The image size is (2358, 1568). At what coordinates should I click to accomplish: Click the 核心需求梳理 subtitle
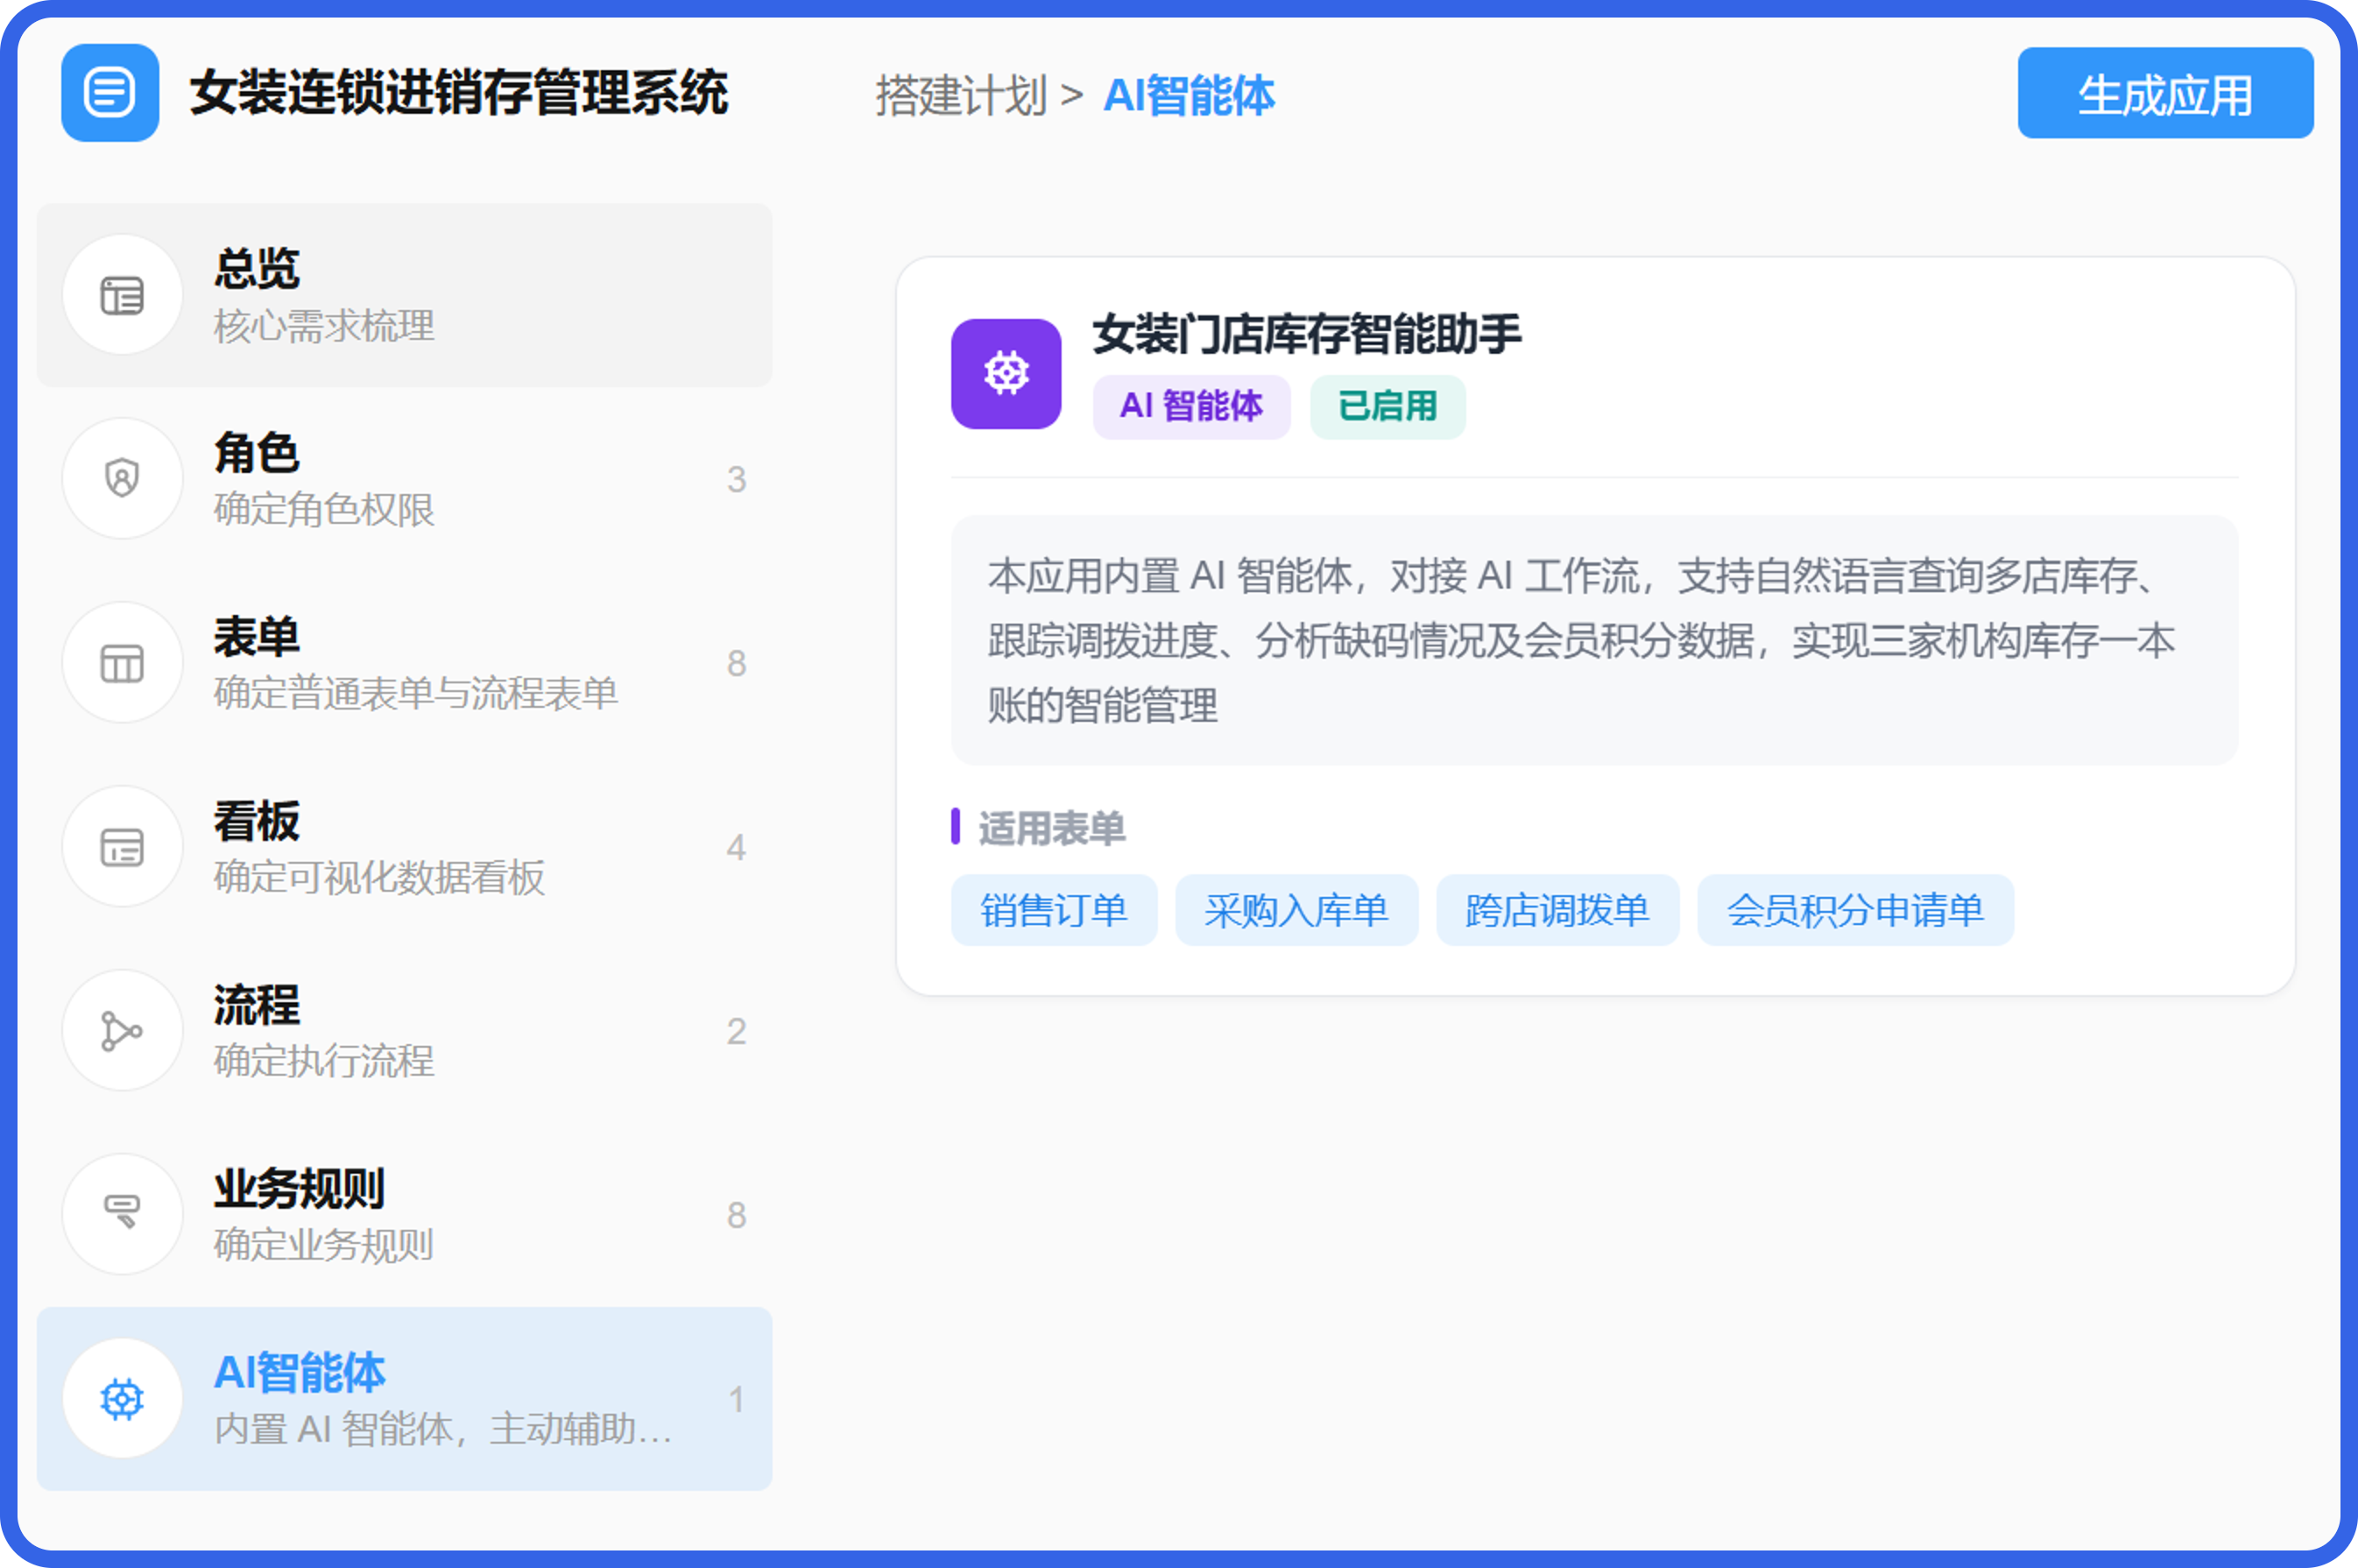(324, 326)
